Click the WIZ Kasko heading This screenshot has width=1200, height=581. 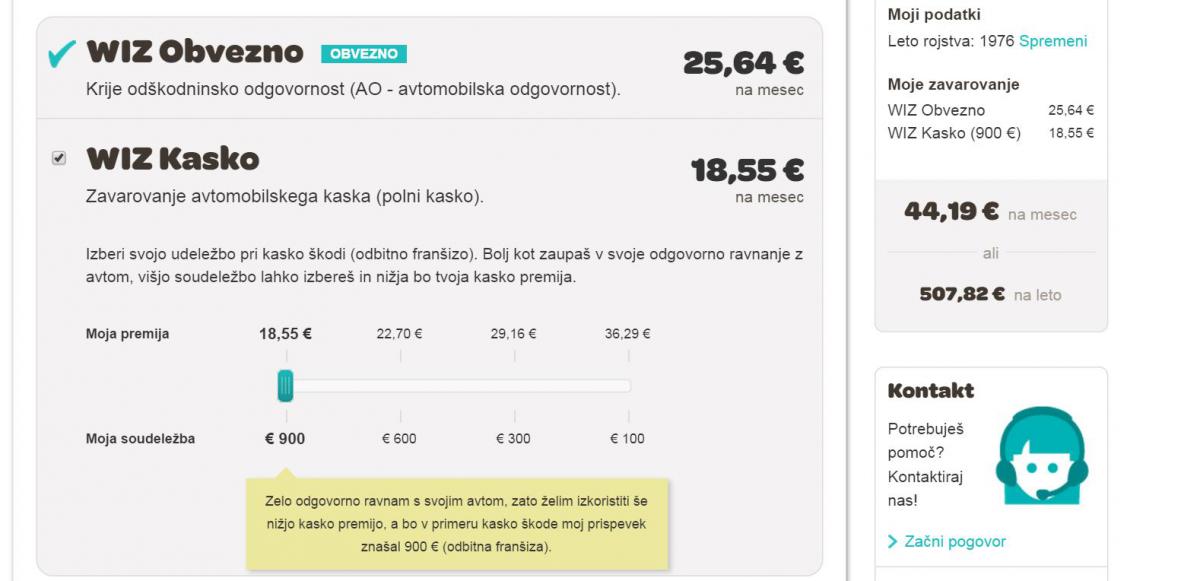(173, 159)
